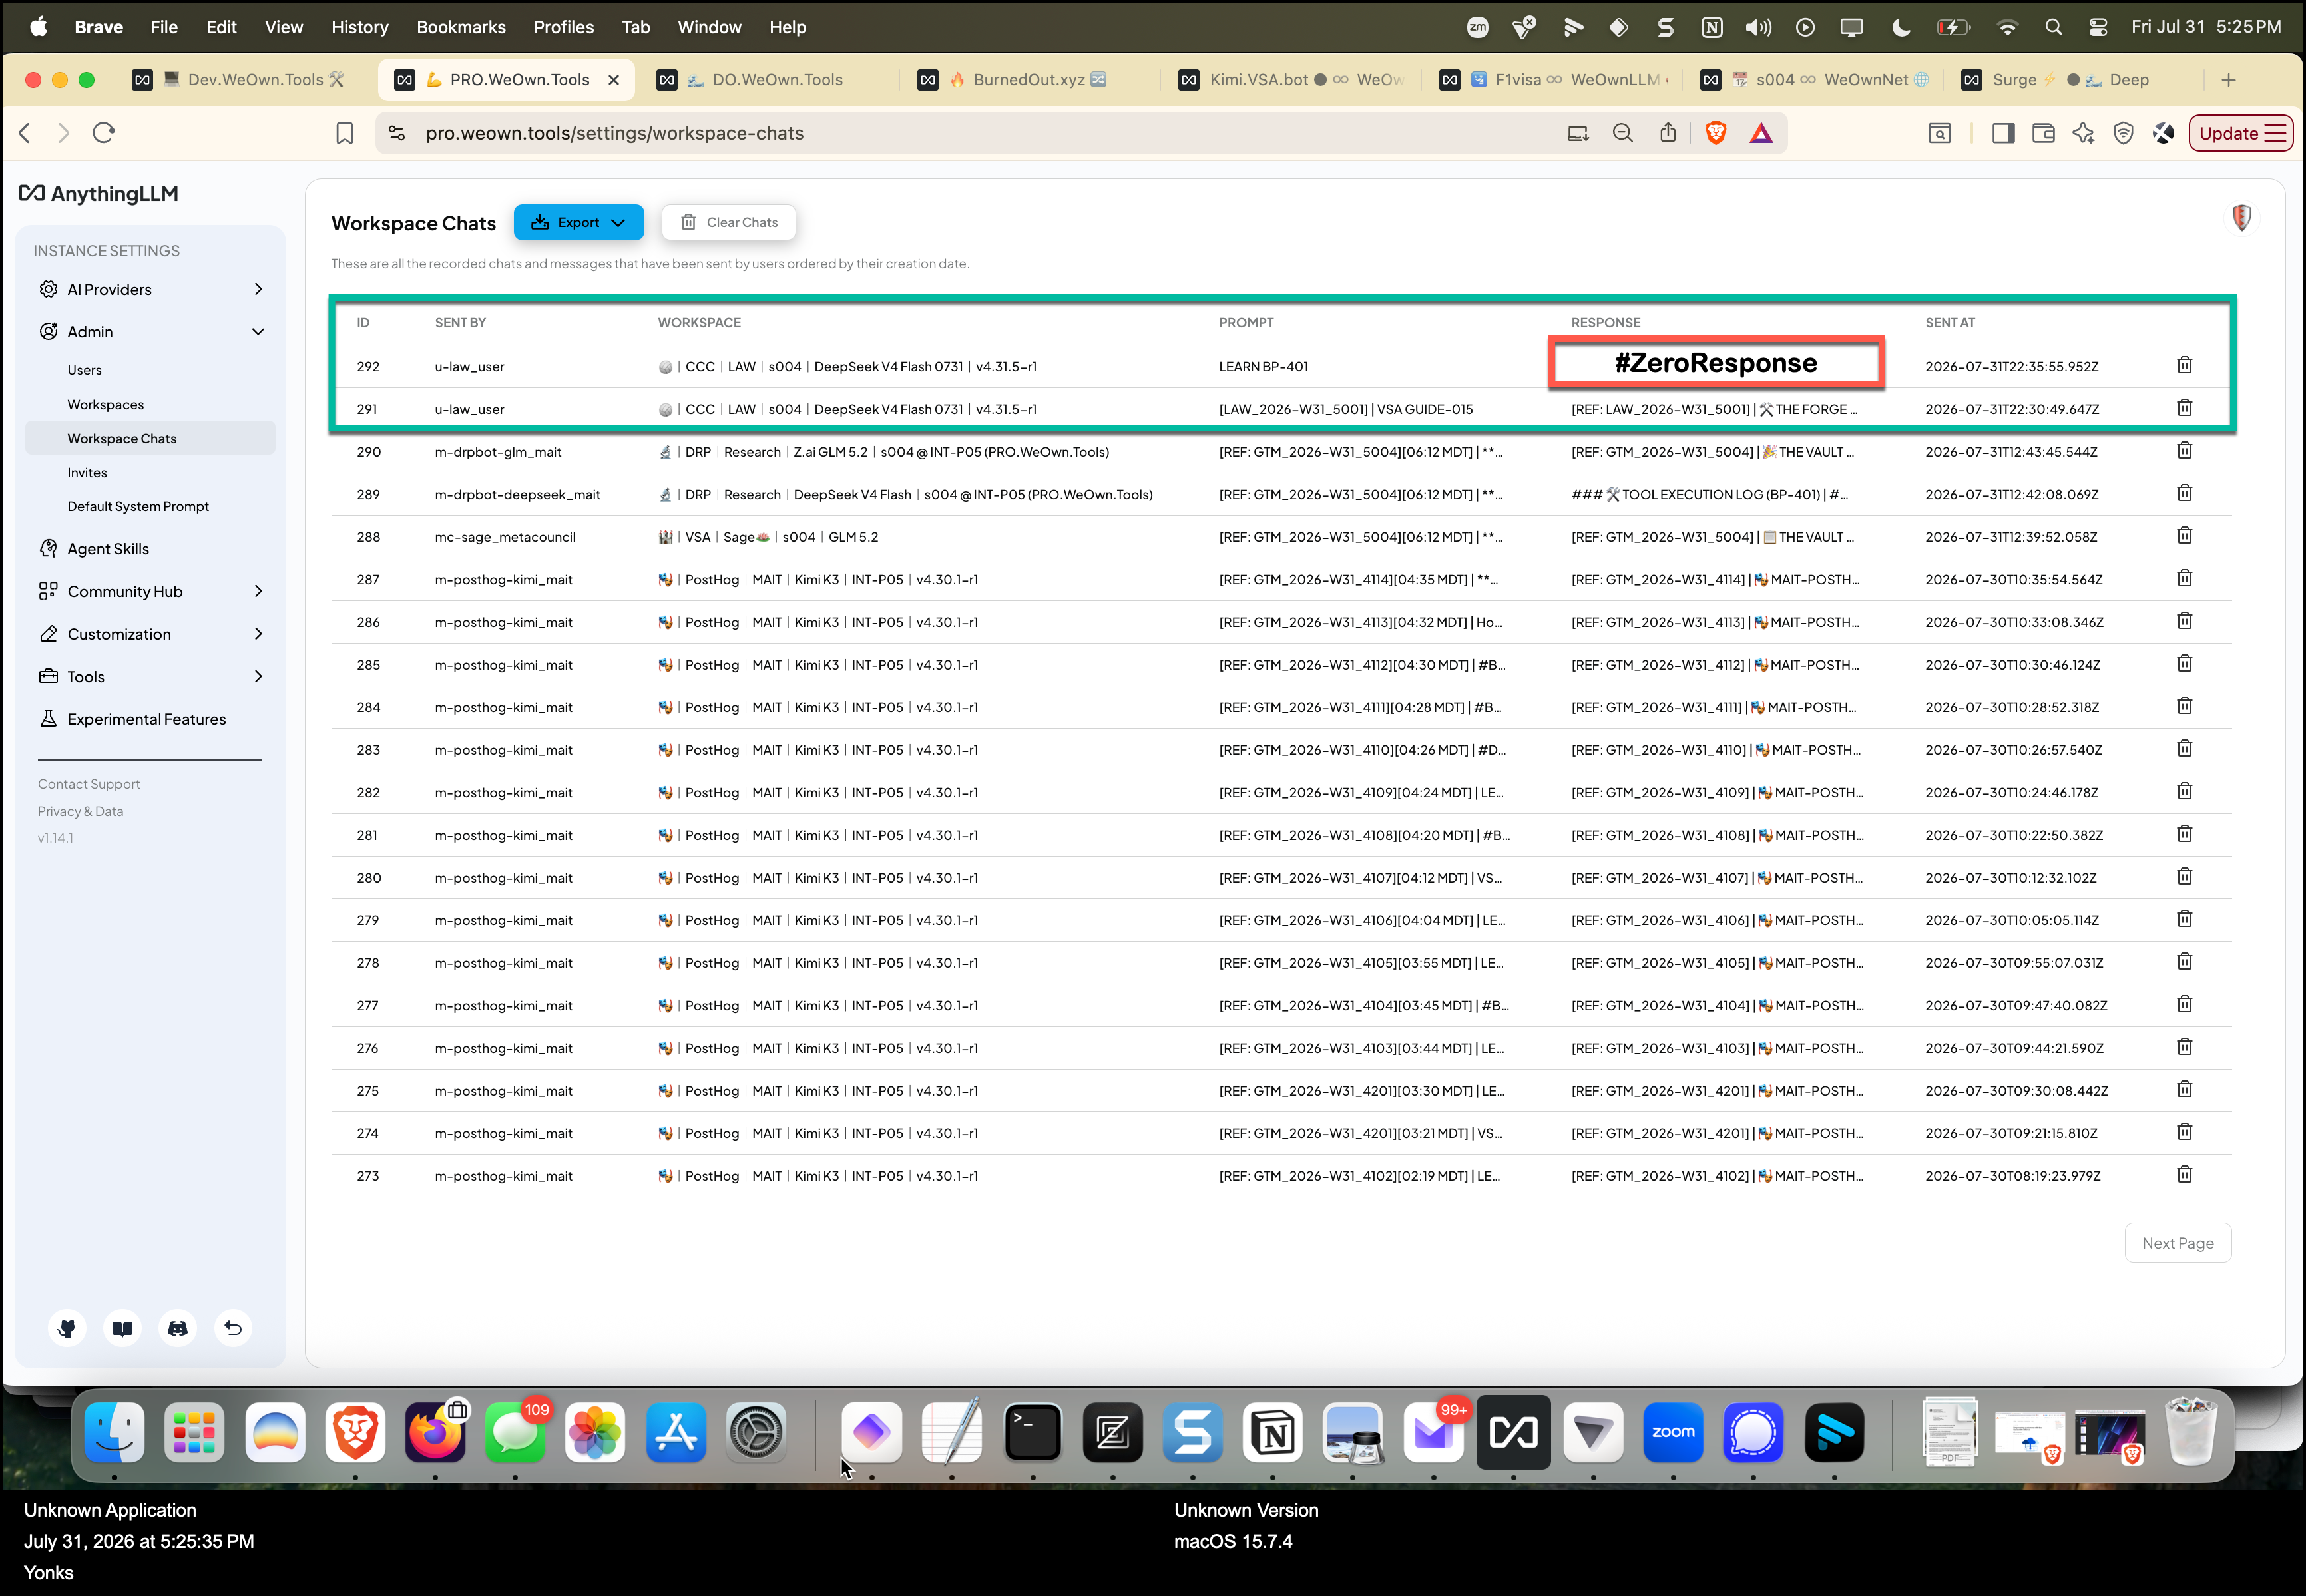Image resolution: width=2306 pixels, height=1596 pixels.
Task: Delete chat row with ID 288
Action: (2185, 536)
